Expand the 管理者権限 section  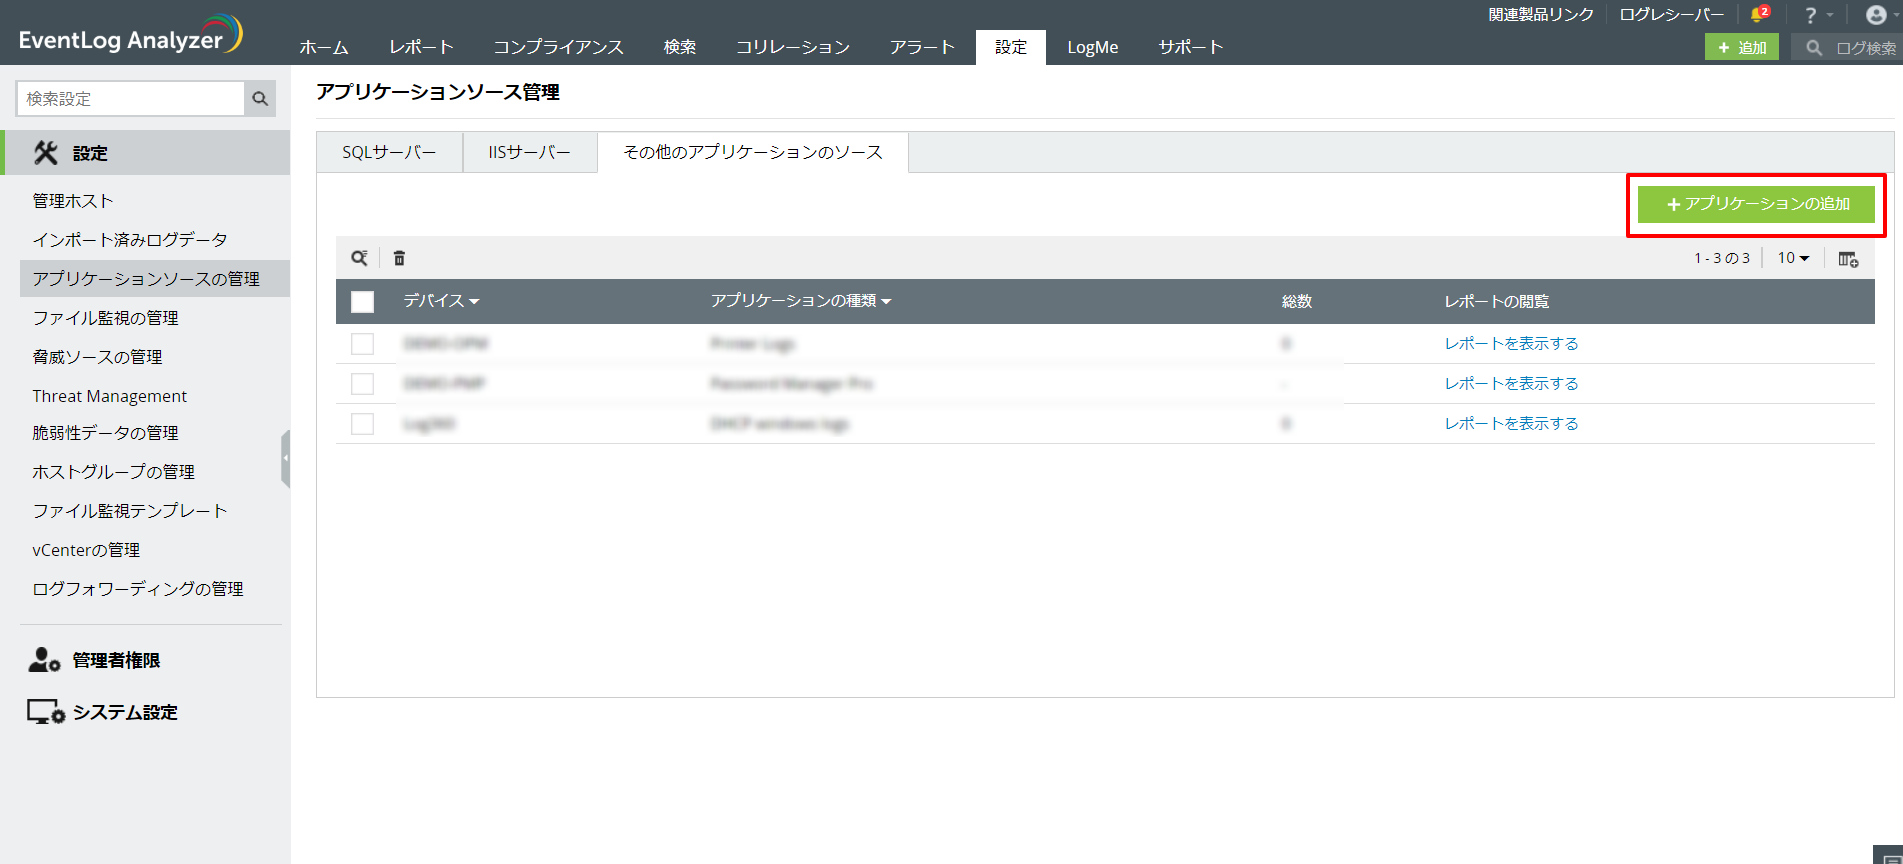[116, 660]
